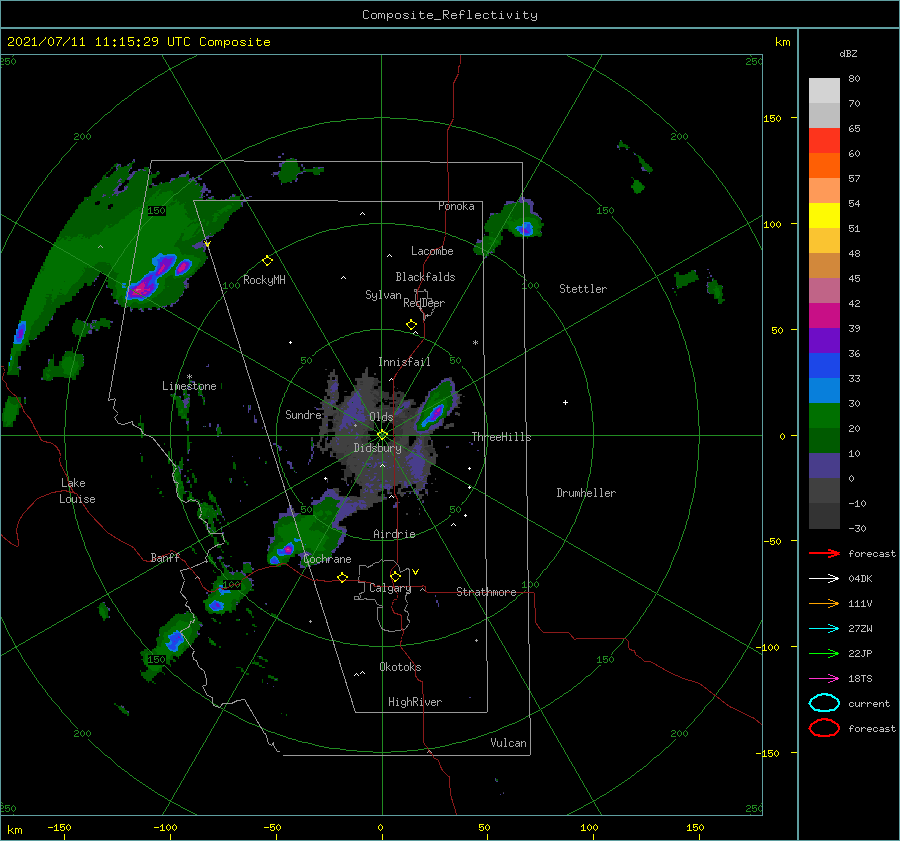Click the Vulcan label
This screenshot has width=900, height=841.
point(508,743)
